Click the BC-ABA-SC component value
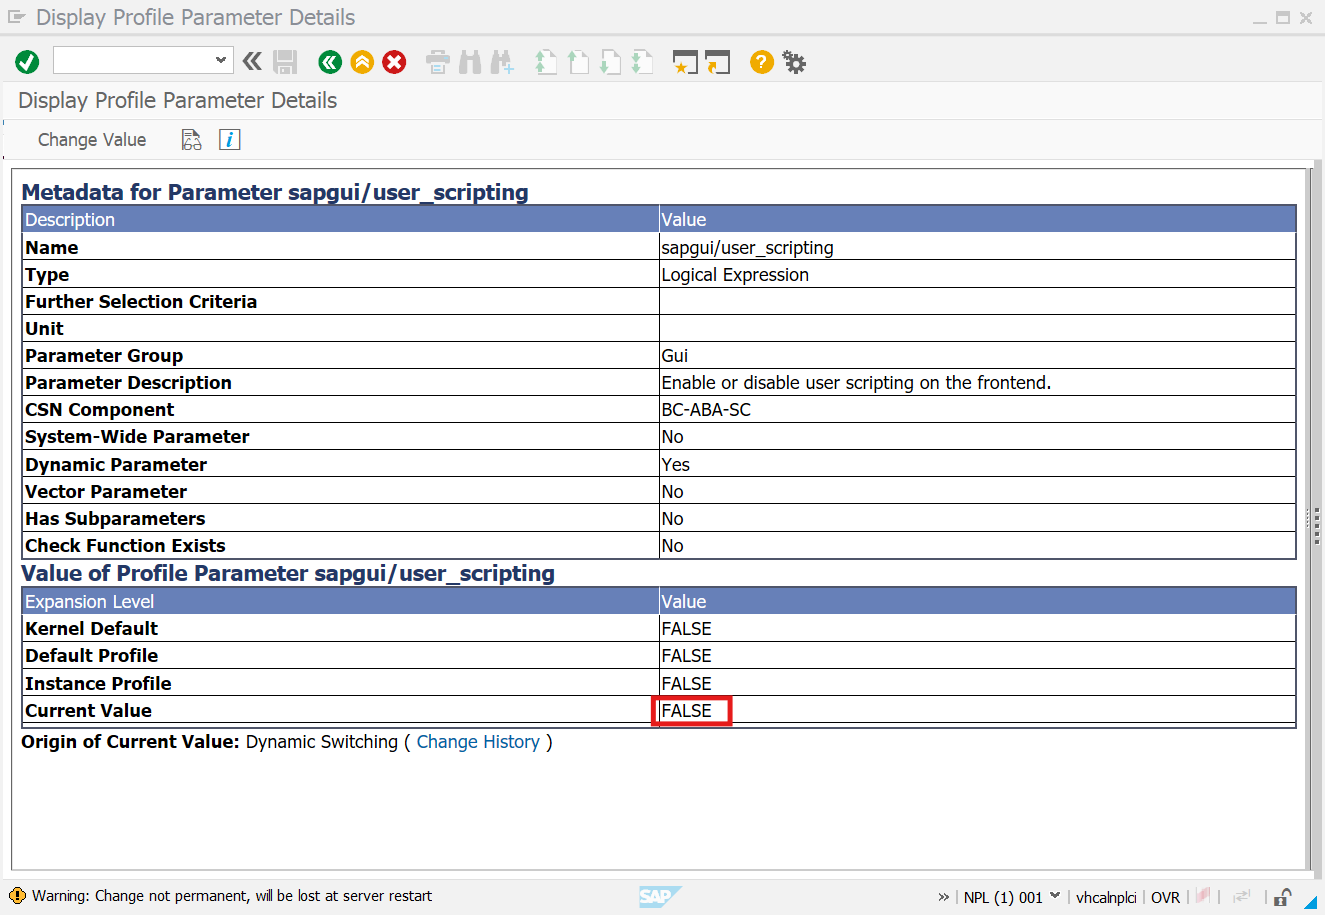The width and height of the screenshot is (1325, 915). [706, 410]
